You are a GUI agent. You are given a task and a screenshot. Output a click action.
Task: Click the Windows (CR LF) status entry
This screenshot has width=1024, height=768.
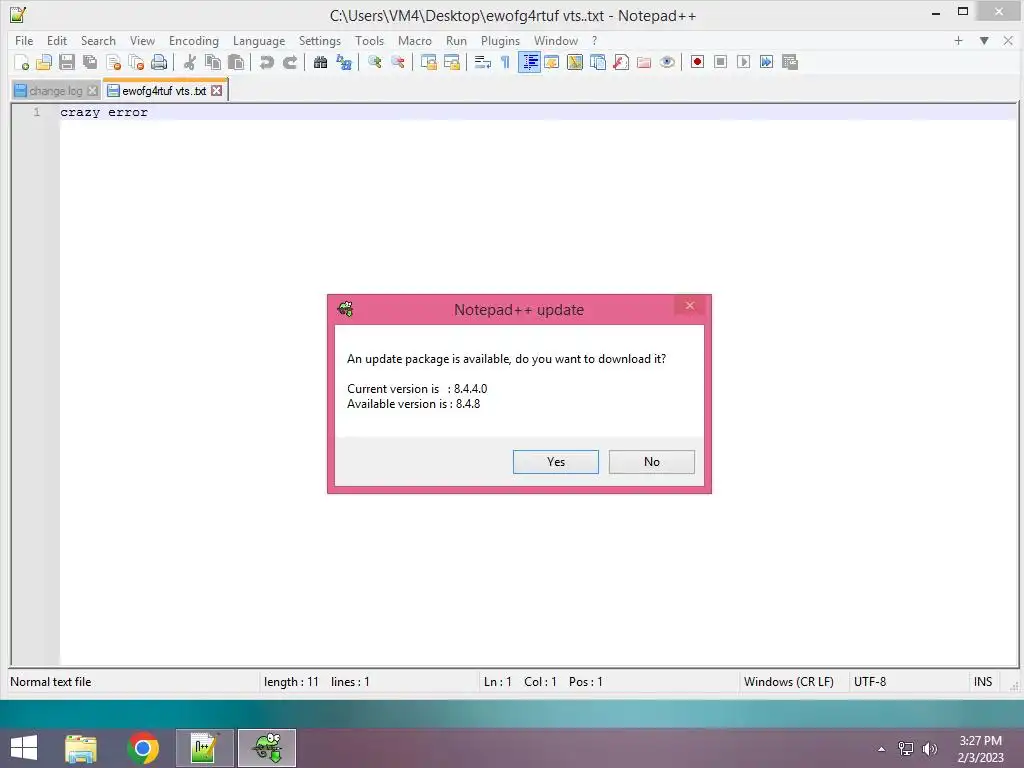[788, 682]
